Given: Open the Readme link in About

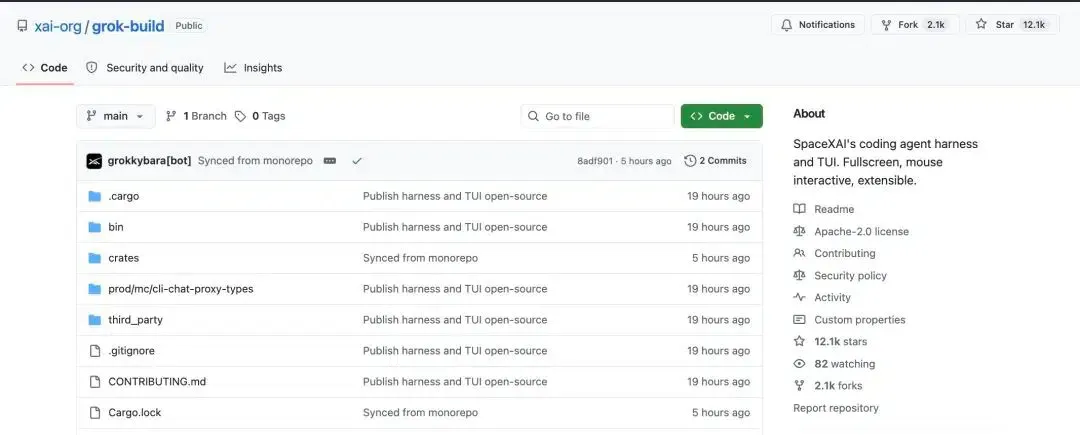Looking at the screenshot, I should pos(834,209).
